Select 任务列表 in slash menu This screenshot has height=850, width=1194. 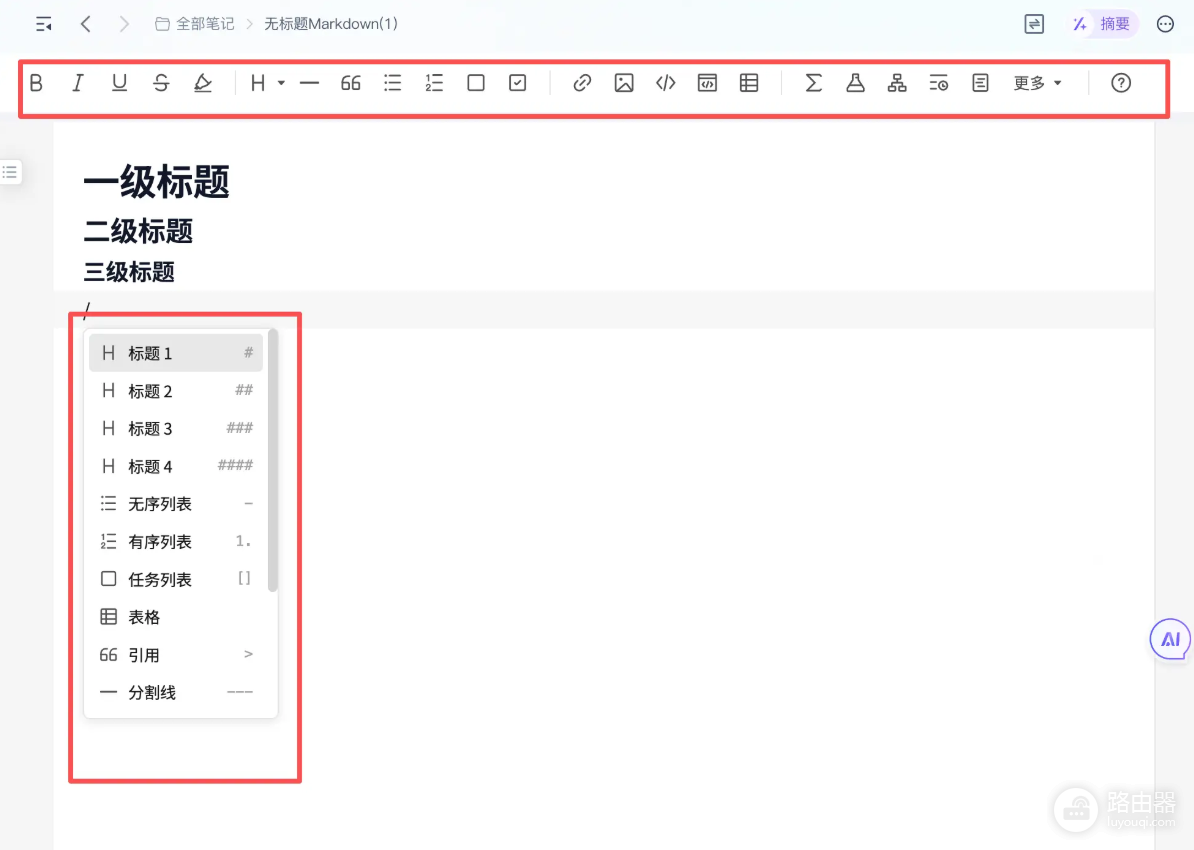[176, 579]
